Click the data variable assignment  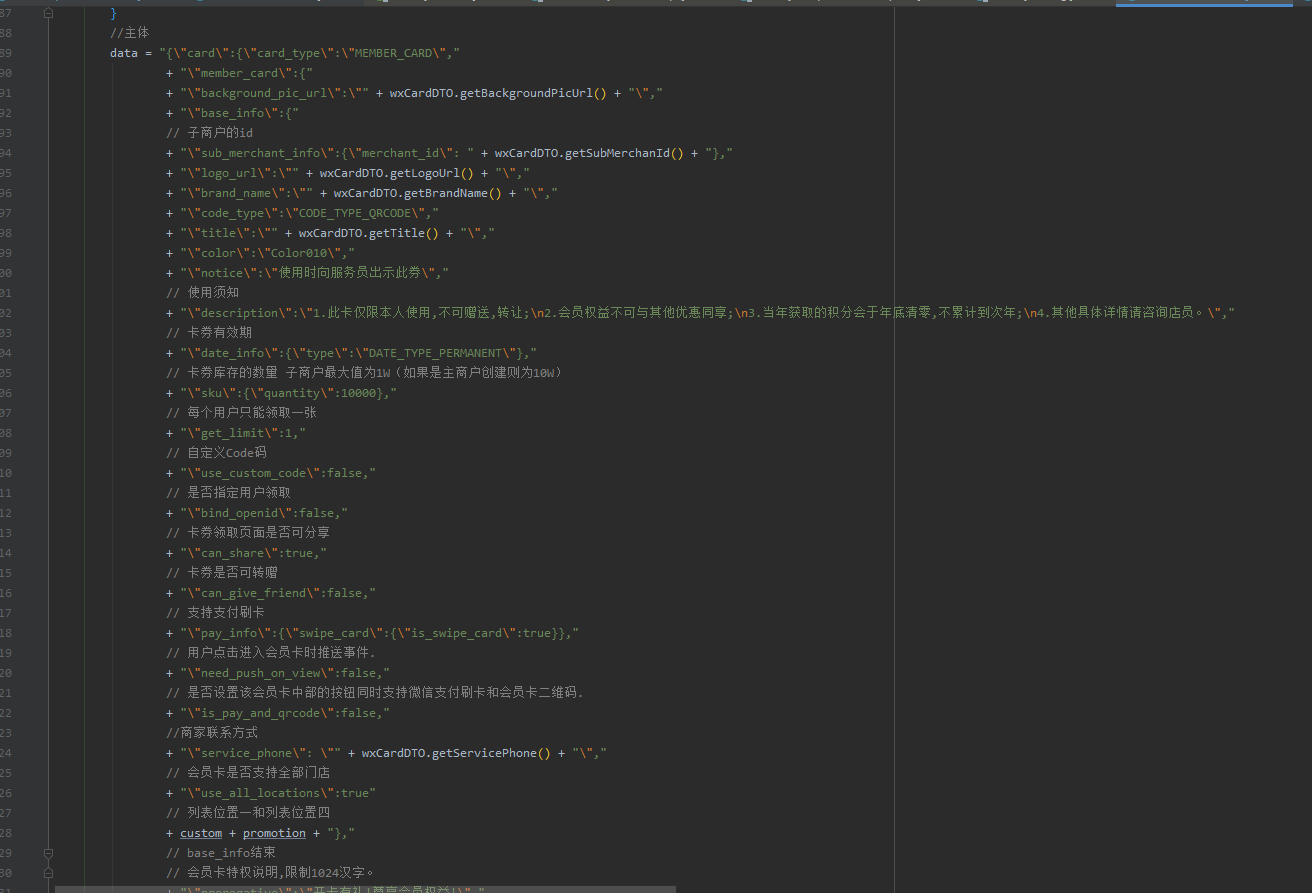pyautogui.click(x=124, y=53)
